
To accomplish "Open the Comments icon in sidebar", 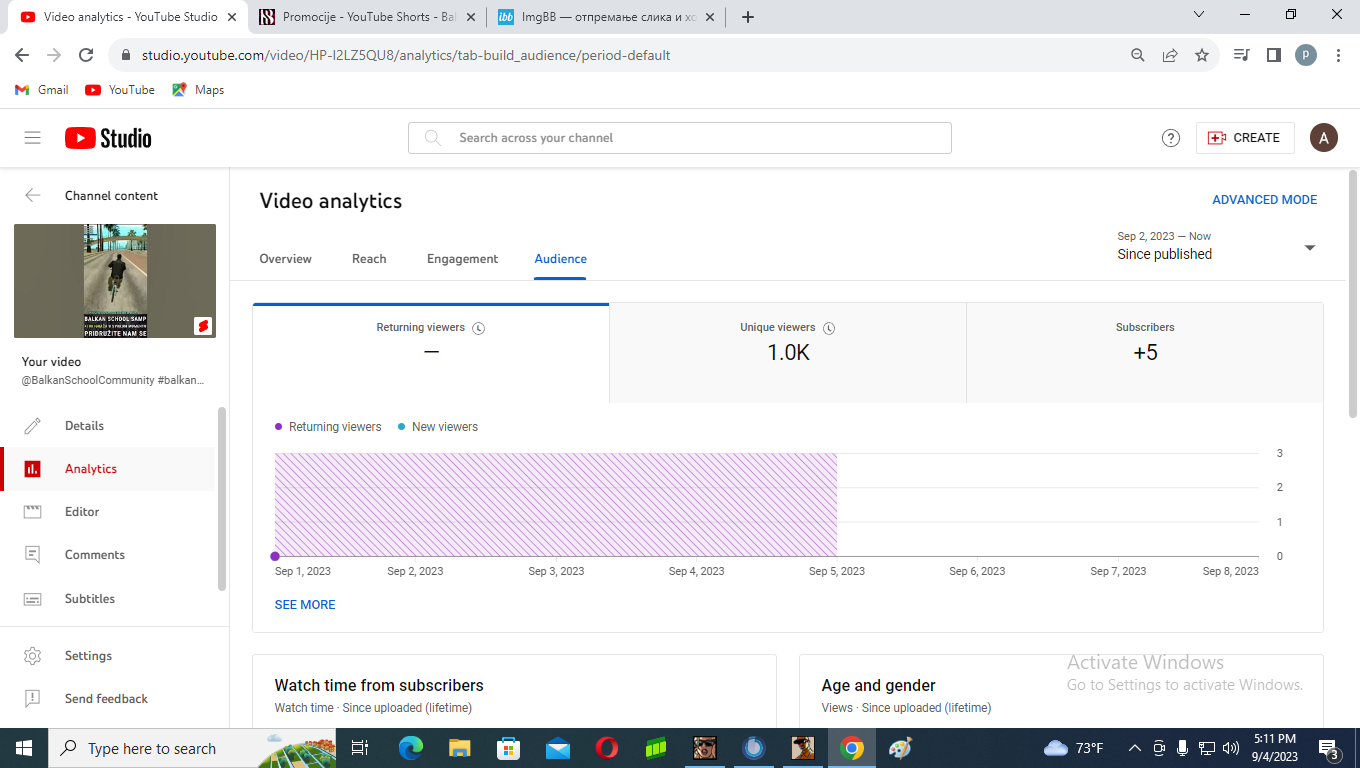I will click(x=33, y=555).
